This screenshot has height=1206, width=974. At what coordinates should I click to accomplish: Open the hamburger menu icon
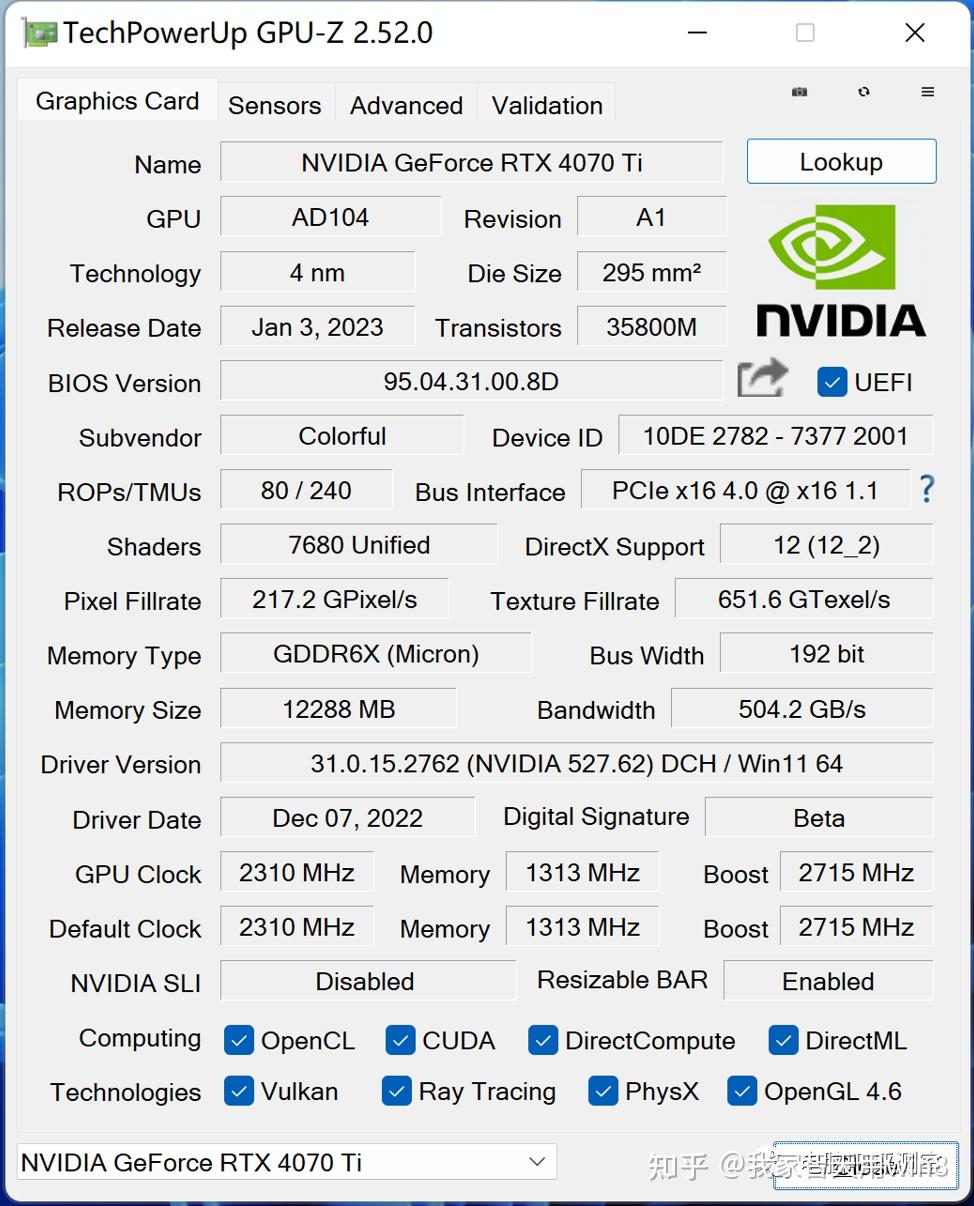click(928, 91)
